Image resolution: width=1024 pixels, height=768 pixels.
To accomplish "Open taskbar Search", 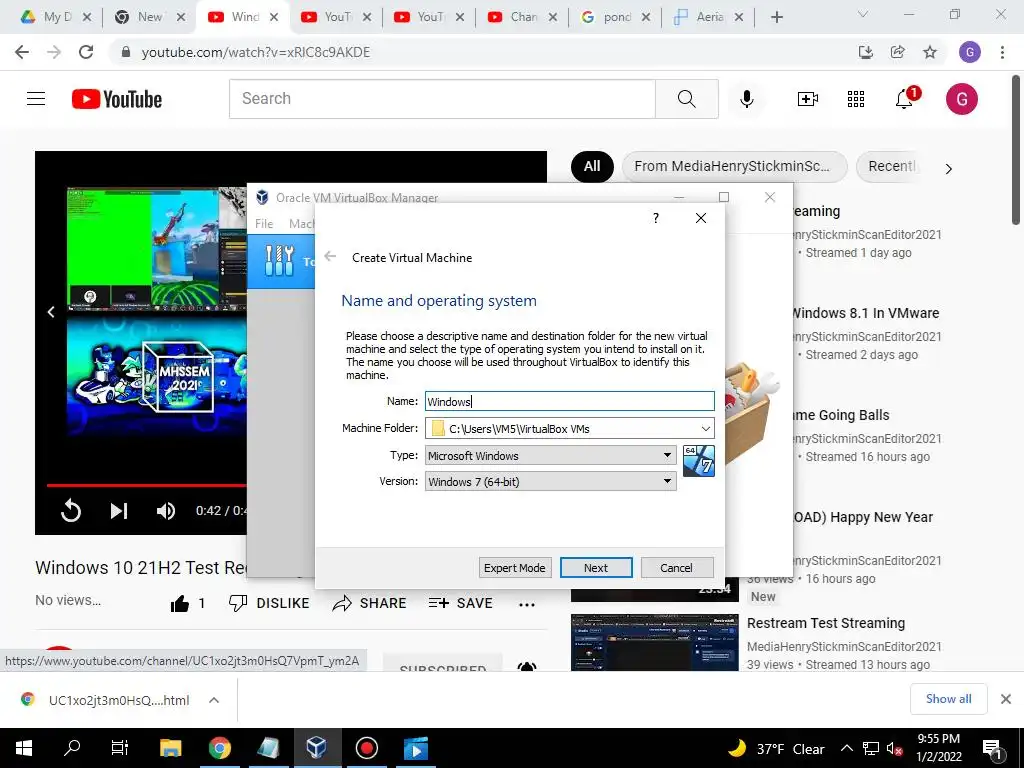I will 72,747.
